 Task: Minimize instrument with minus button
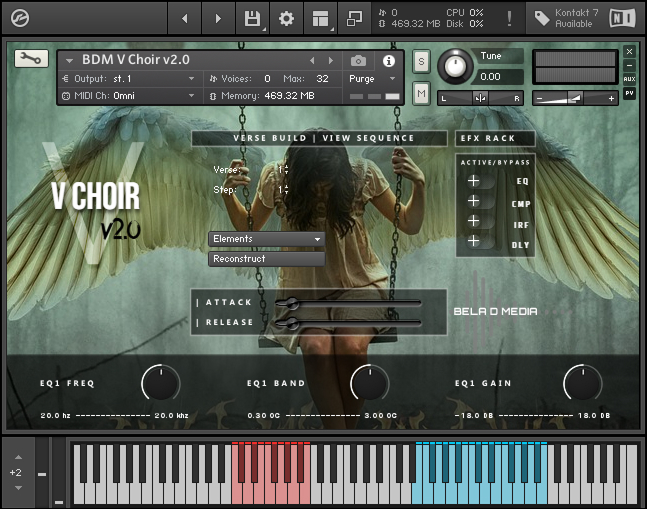pos(629,65)
